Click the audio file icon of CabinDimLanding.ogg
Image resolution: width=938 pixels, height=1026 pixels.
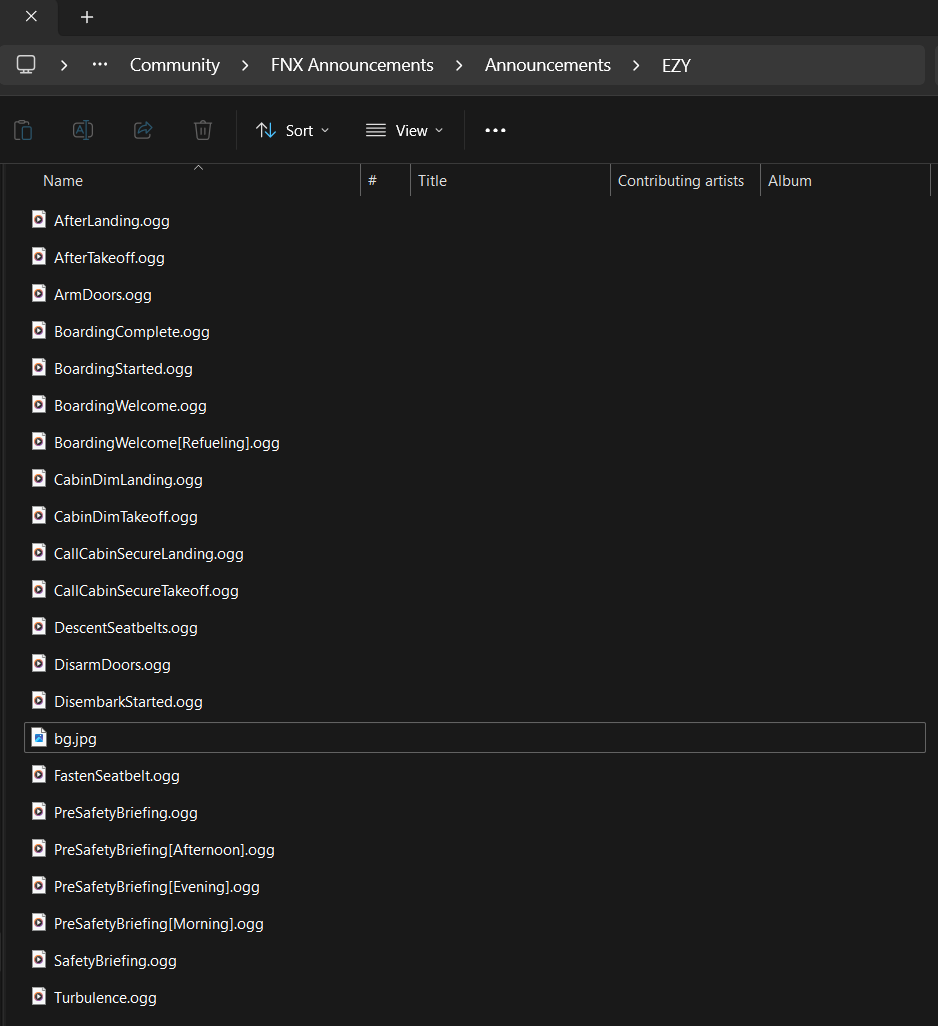39,478
